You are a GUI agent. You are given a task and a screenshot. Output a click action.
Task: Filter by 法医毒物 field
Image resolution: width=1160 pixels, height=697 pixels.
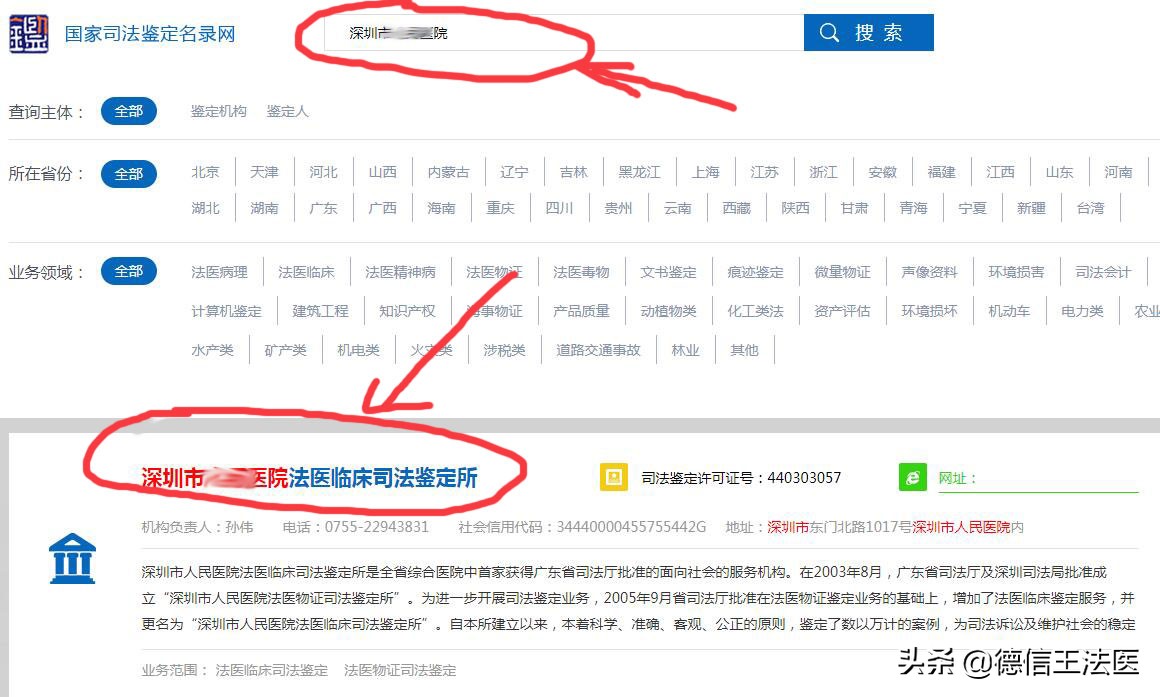[581, 272]
